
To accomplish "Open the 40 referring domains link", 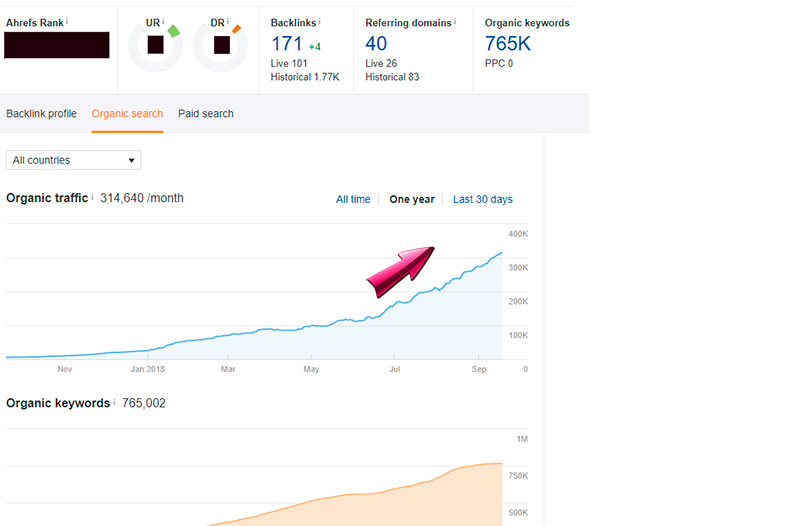I will tap(376, 43).
